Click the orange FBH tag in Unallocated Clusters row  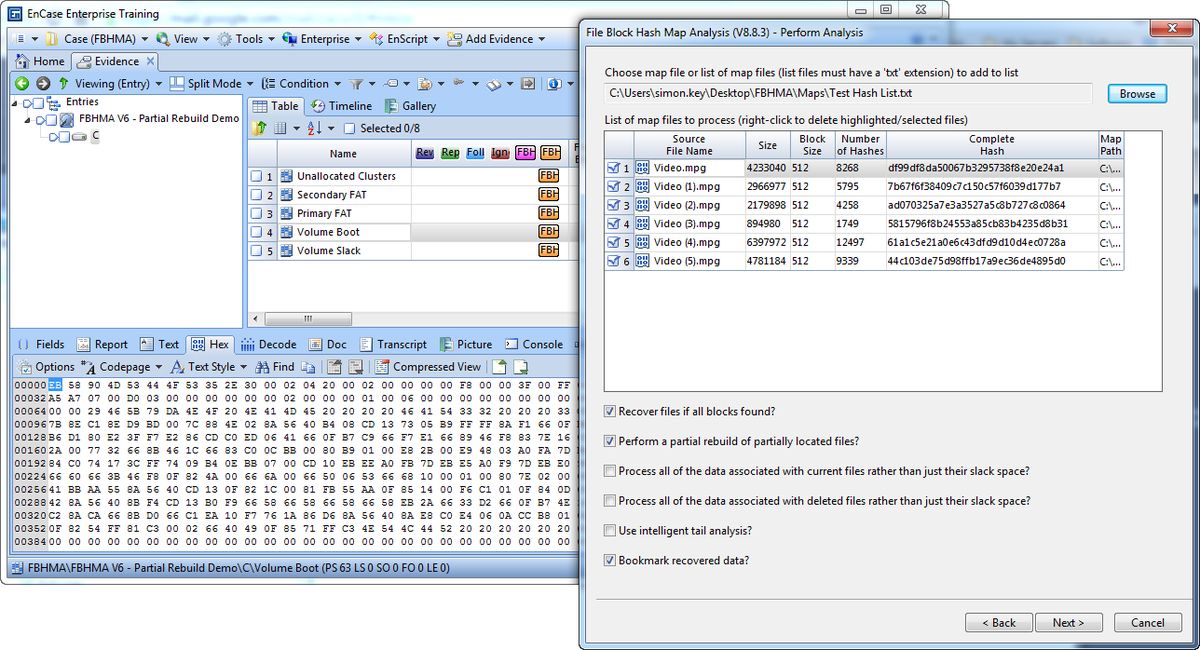click(549, 176)
